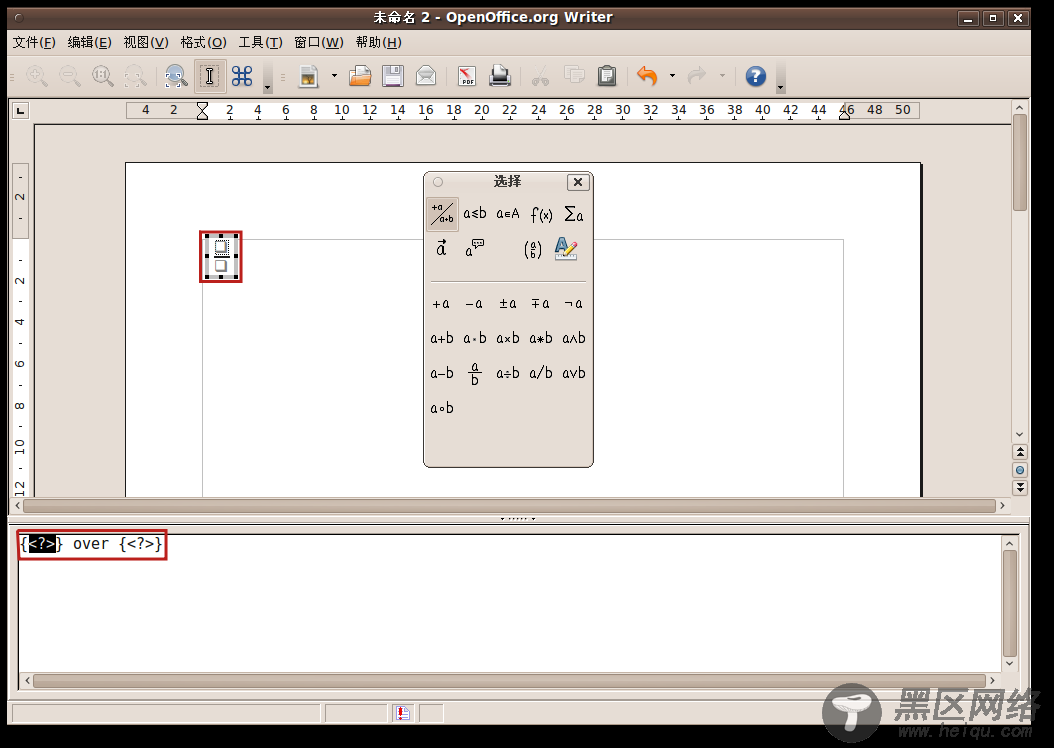Select the Set Operations a∈A category
Viewport: 1054px width, 748px height.
tap(508, 214)
